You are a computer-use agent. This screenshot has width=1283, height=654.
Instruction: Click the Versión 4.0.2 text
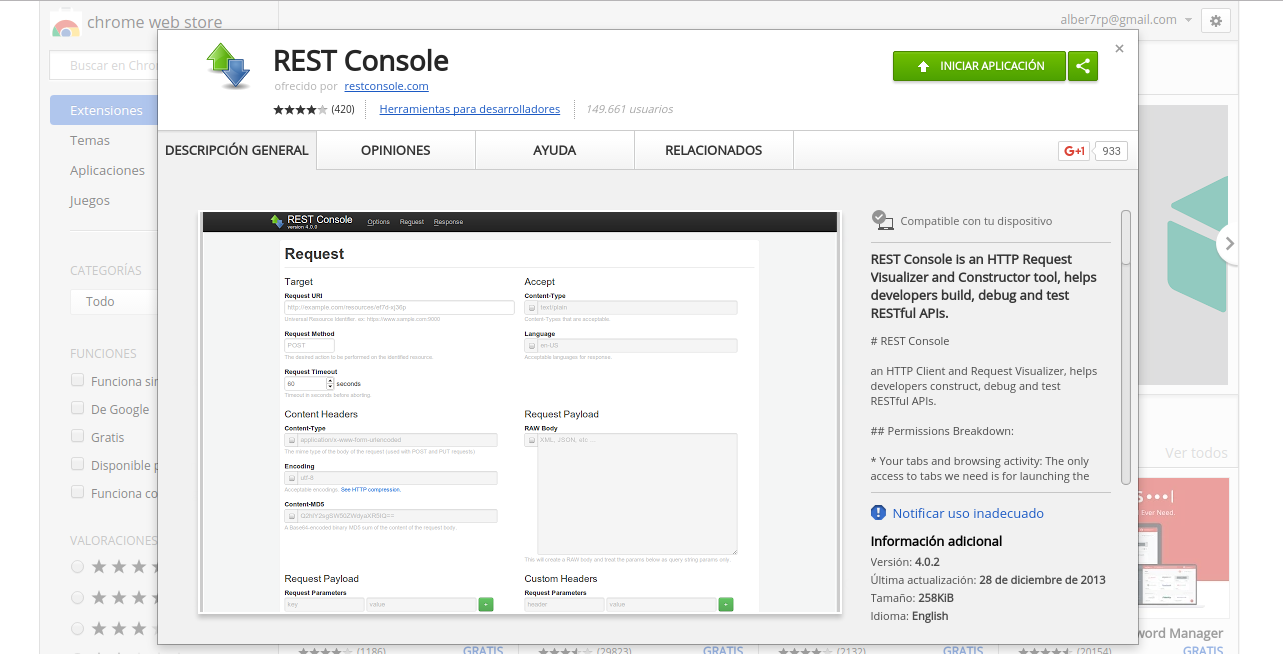[x=905, y=562]
